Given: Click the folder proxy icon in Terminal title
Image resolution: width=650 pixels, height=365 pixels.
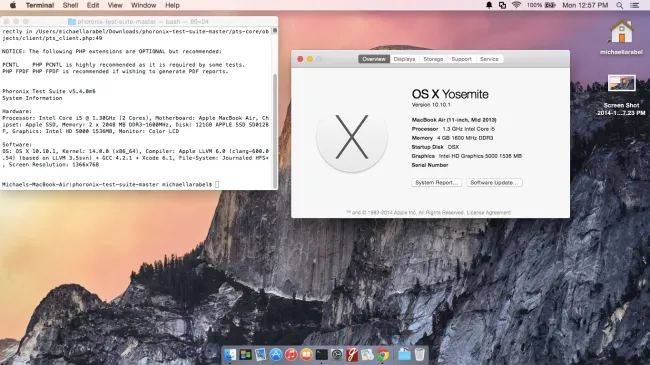Looking at the screenshot, I should [x=72, y=22].
